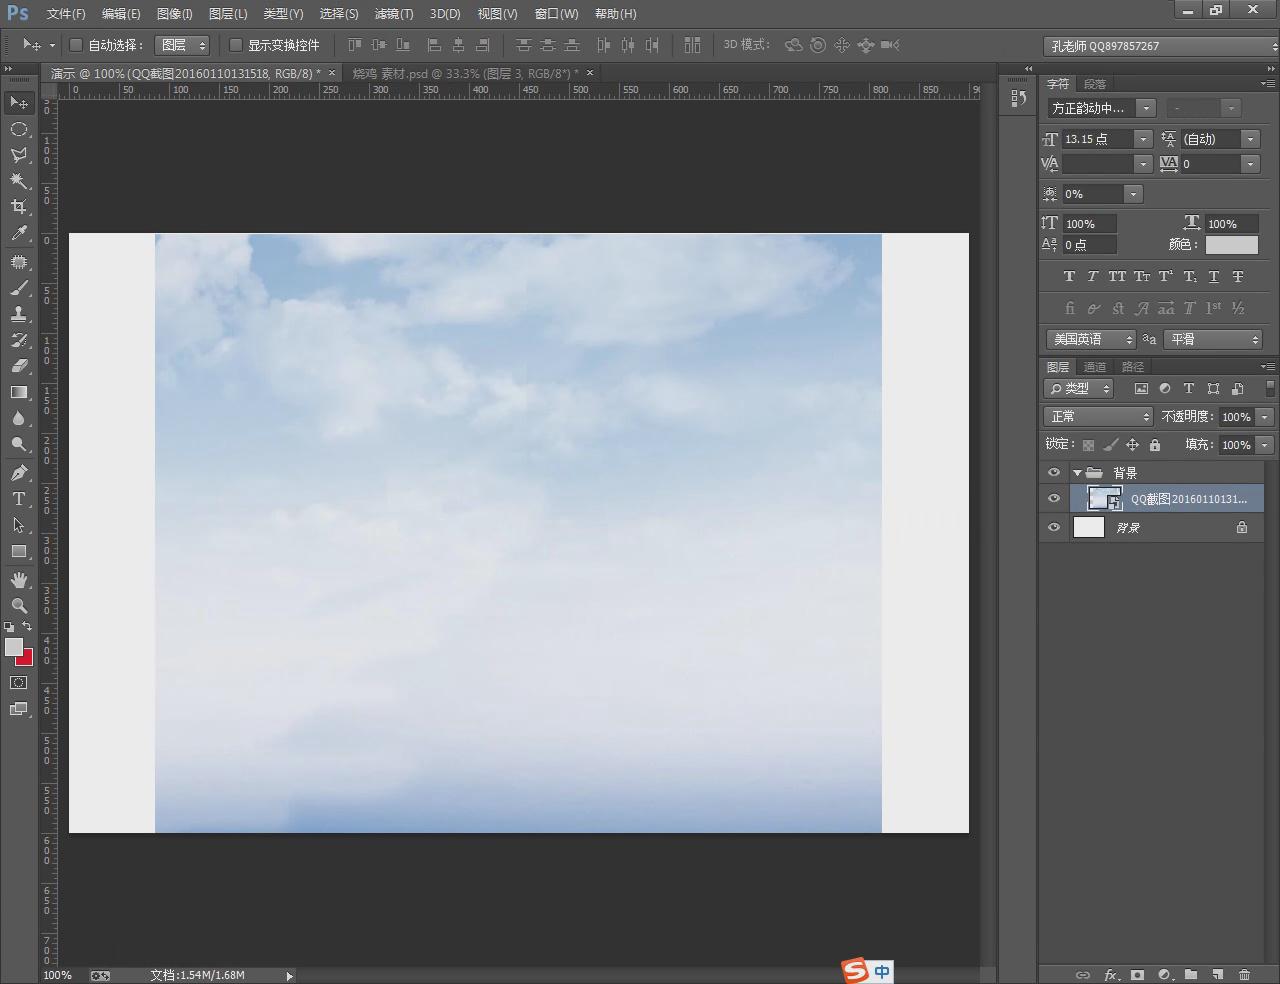Select the Healing Brush tool
Image resolution: width=1280 pixels, height=984 pixels.
coord(19,262)
